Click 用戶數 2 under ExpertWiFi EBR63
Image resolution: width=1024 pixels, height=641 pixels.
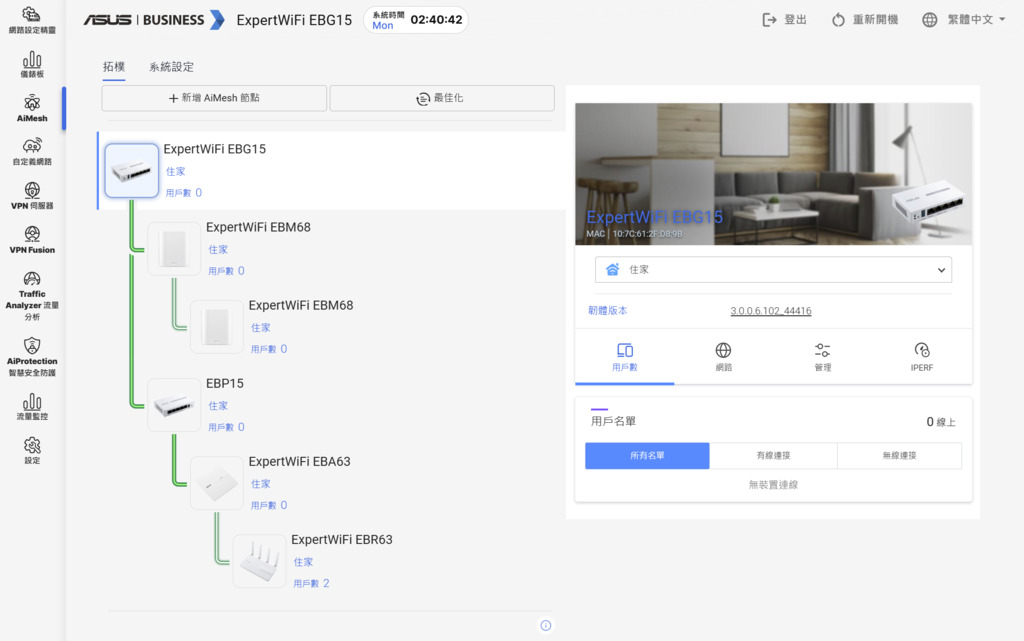[312, 584]
